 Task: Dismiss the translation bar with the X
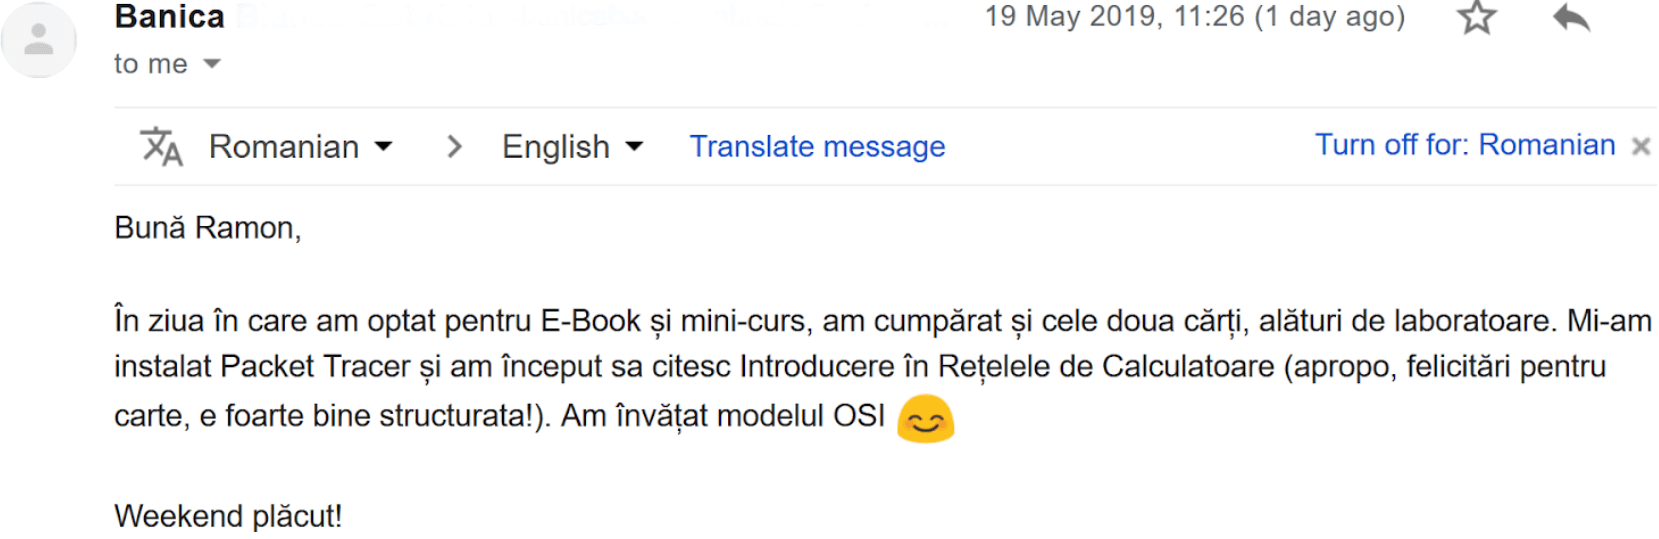[1641, 147]
